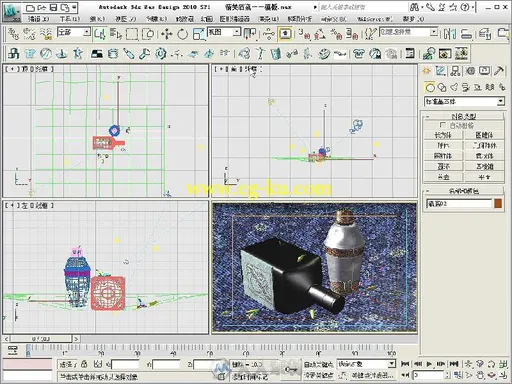The image size is (512, 384).
Task: Open the 帮助(H) menu
Action: (x=413, y=19)
